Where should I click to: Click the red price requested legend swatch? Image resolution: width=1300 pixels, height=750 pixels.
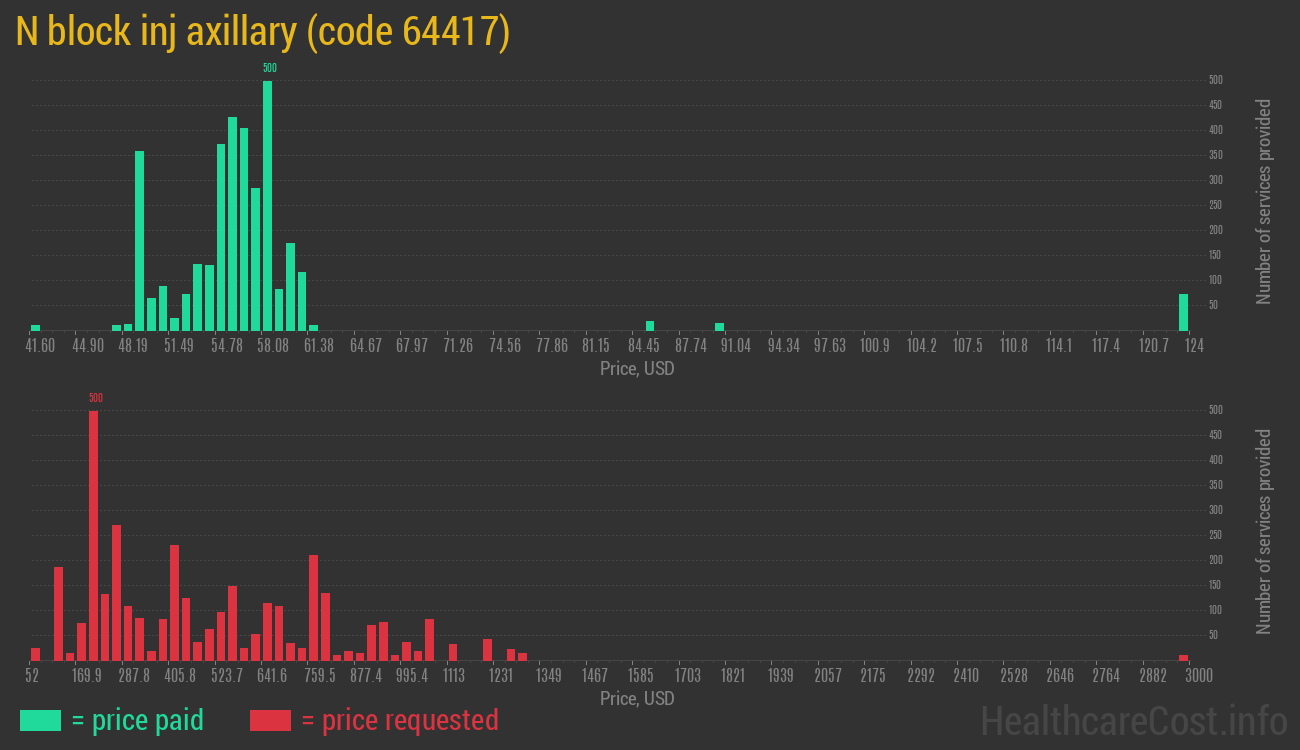coord(270,720)
